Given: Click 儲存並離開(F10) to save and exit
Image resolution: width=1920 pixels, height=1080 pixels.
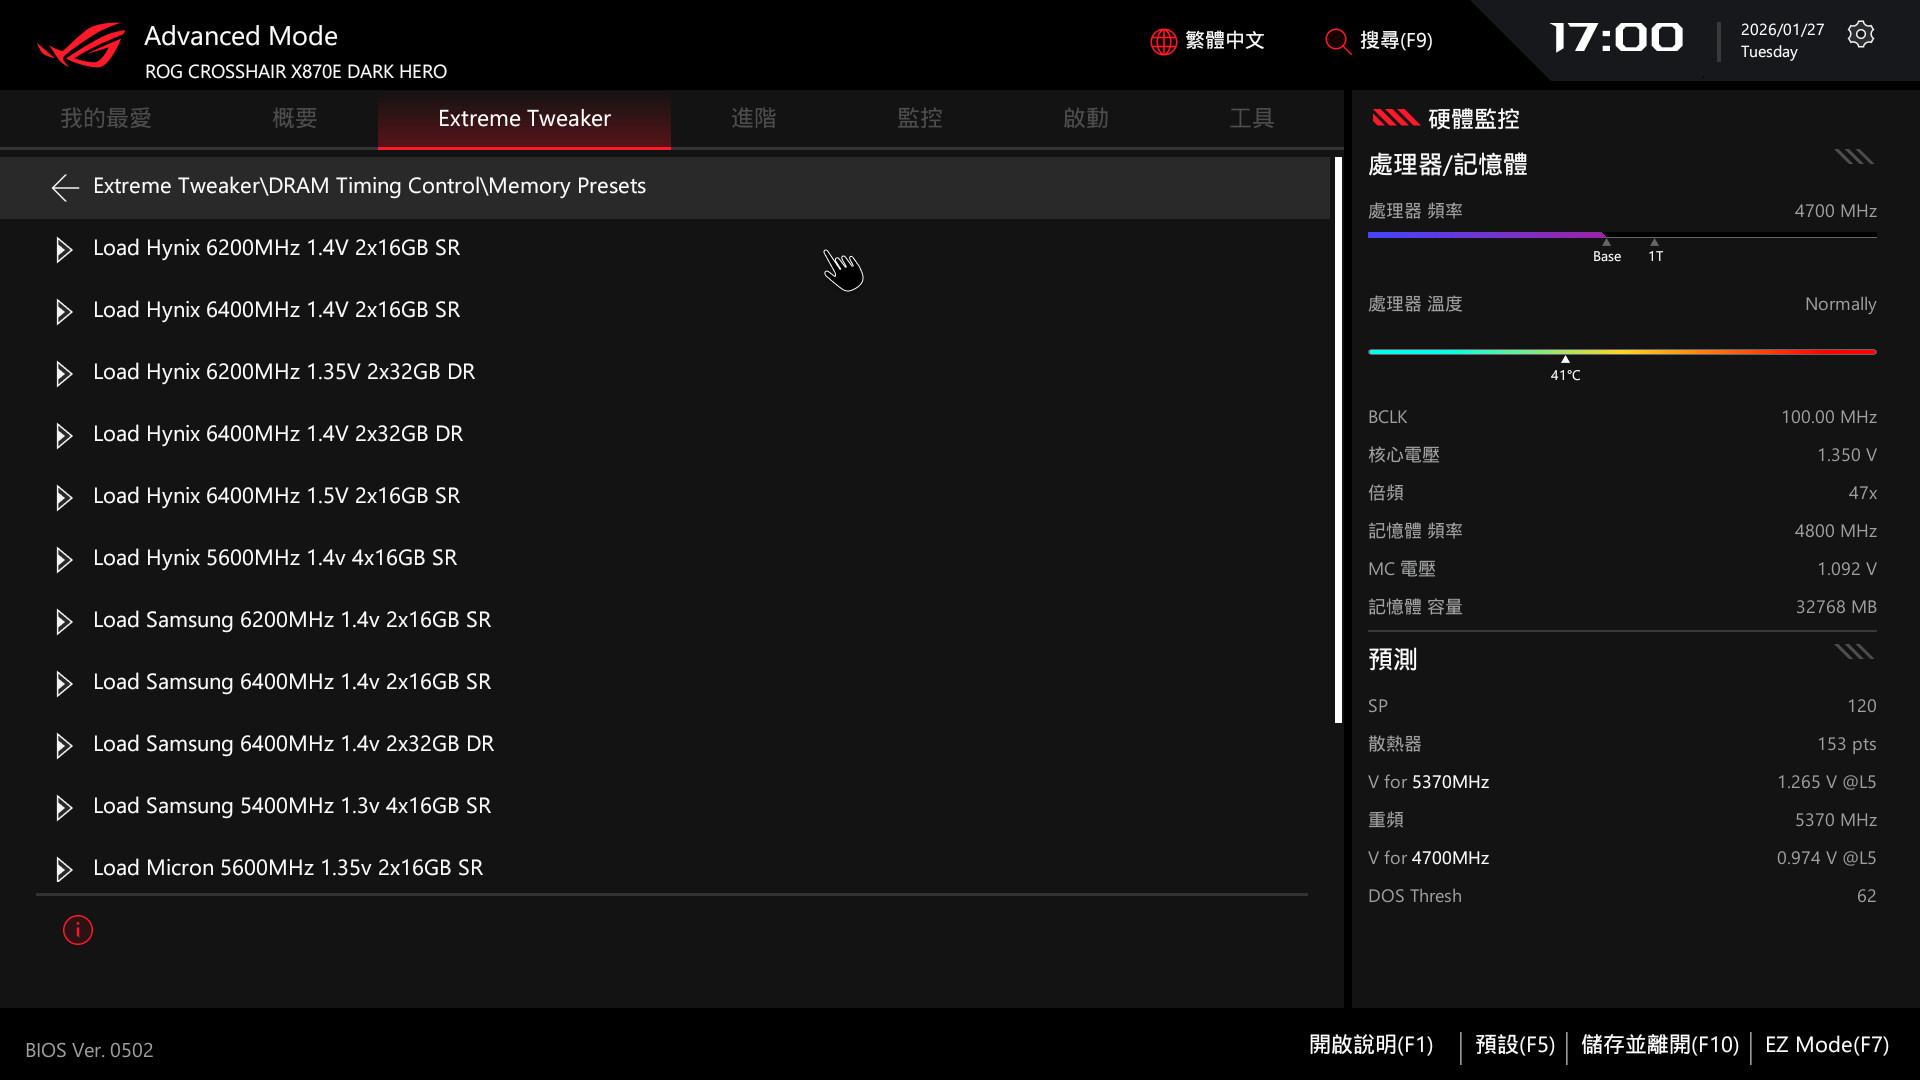Looking at the screenshot, I should tap(1659, 1045).
